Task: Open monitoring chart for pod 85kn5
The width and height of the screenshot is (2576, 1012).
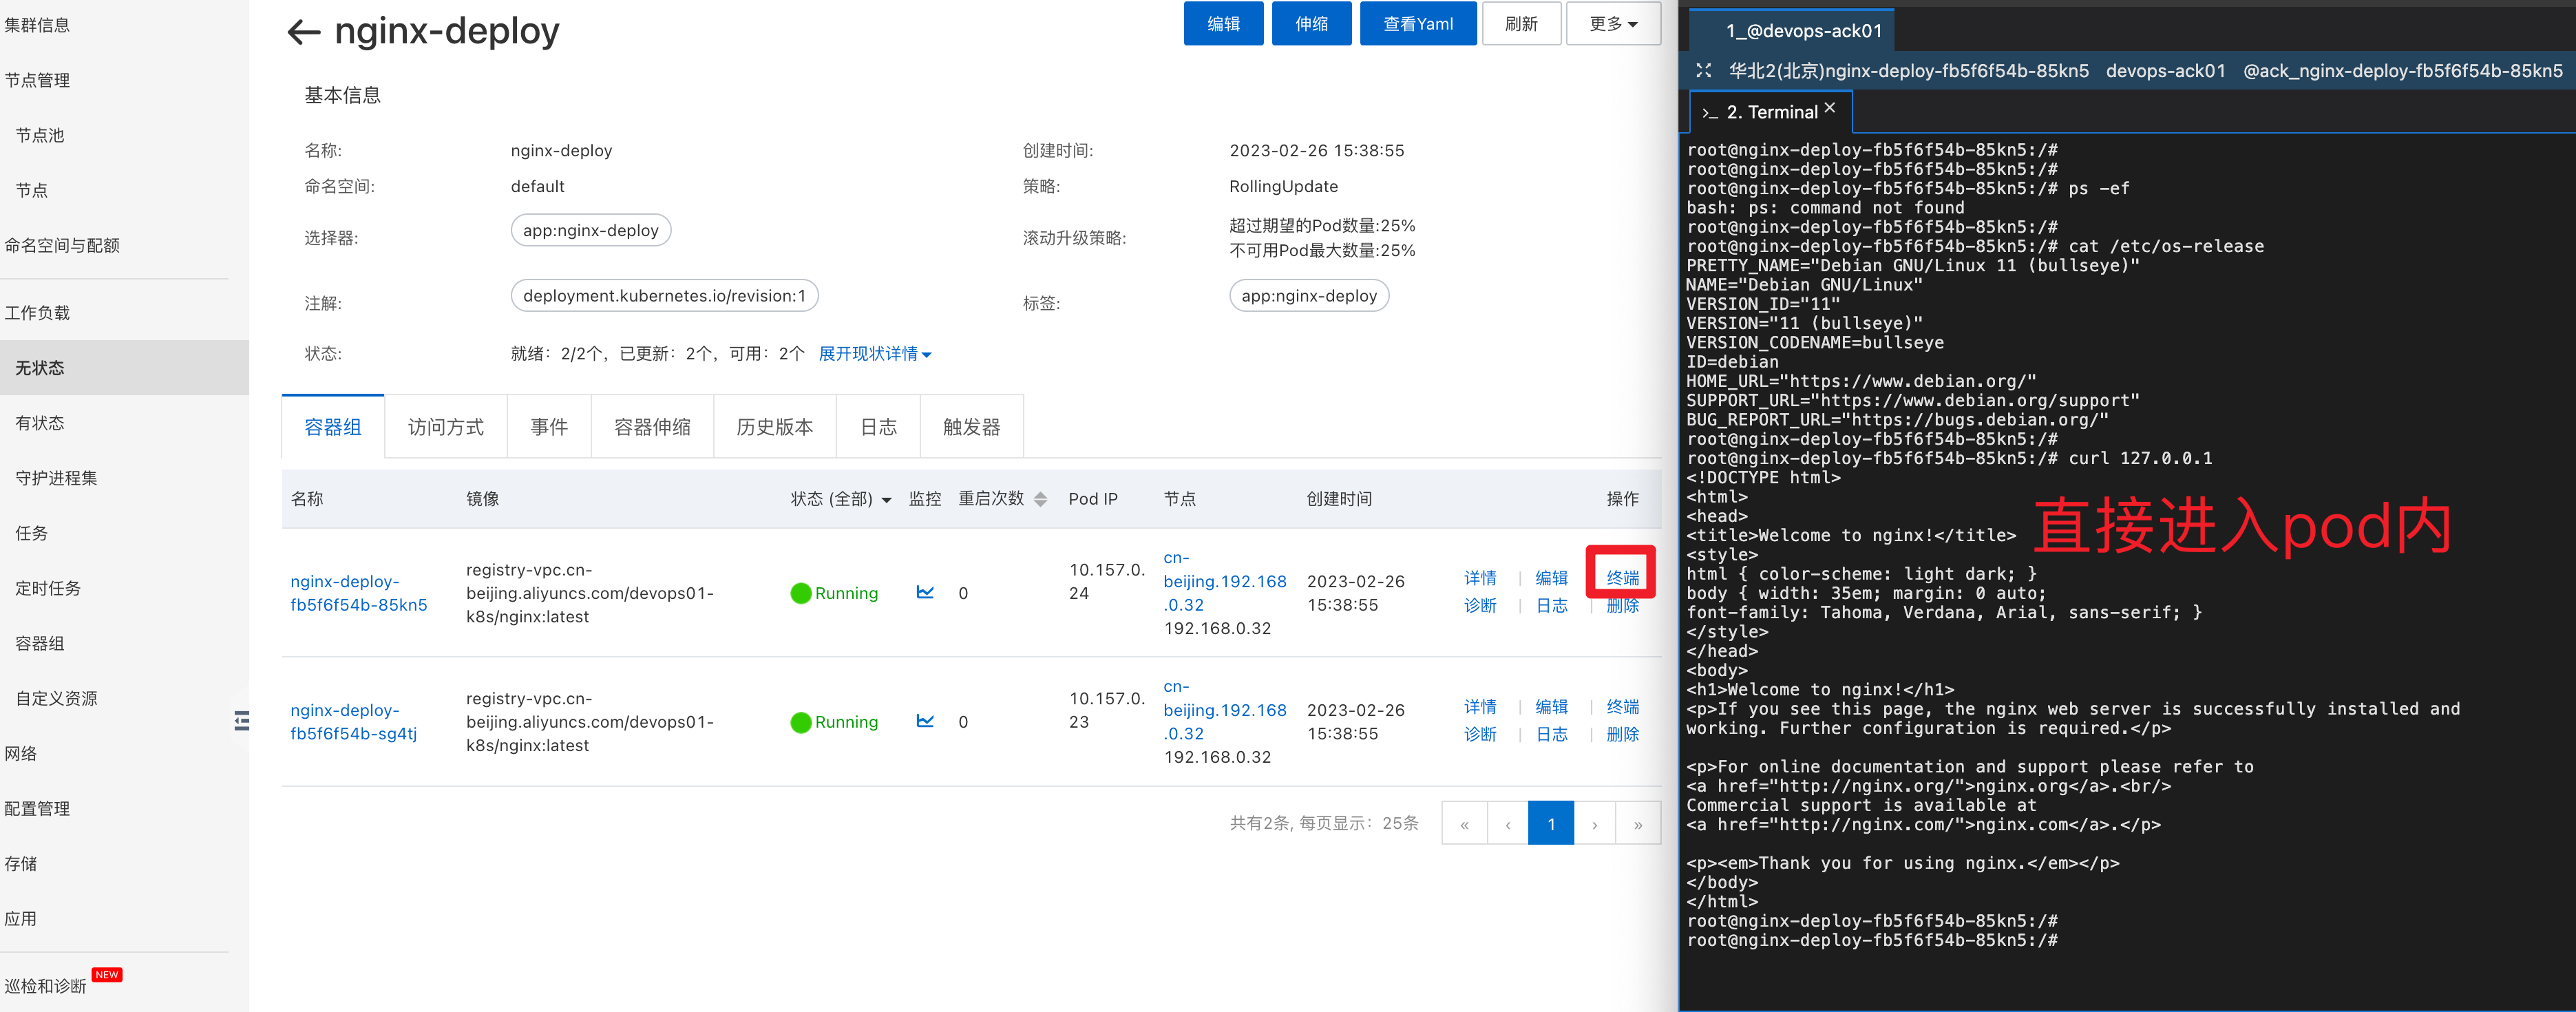Action: click(925, 593)
